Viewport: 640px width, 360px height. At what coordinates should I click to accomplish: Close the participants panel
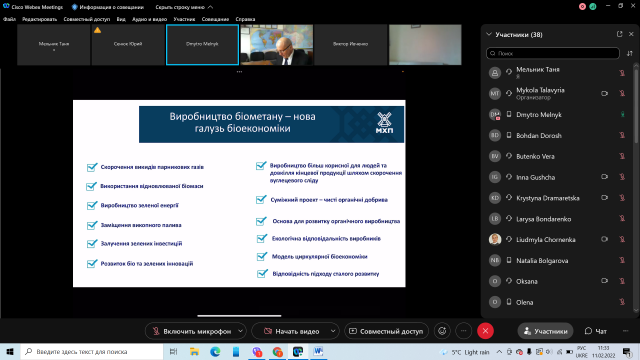pyautogui.click(x=631, y=34)
